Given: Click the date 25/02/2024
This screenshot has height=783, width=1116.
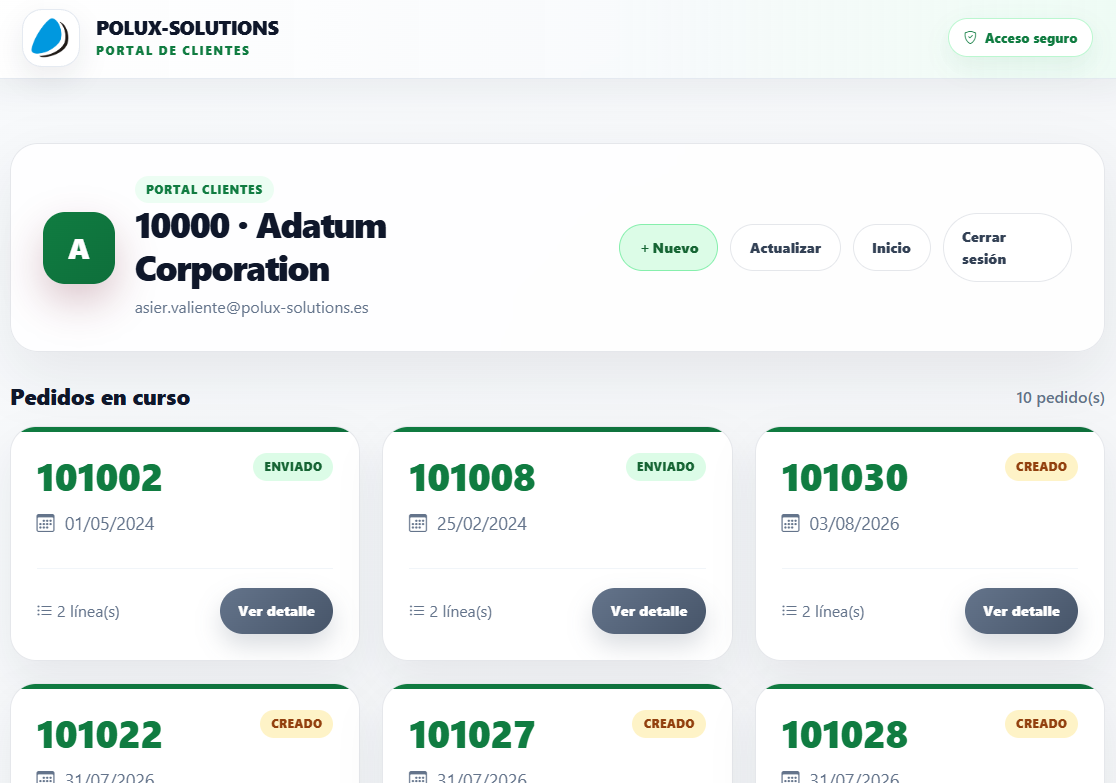Looking at the screenshot, I should (482, 524).
